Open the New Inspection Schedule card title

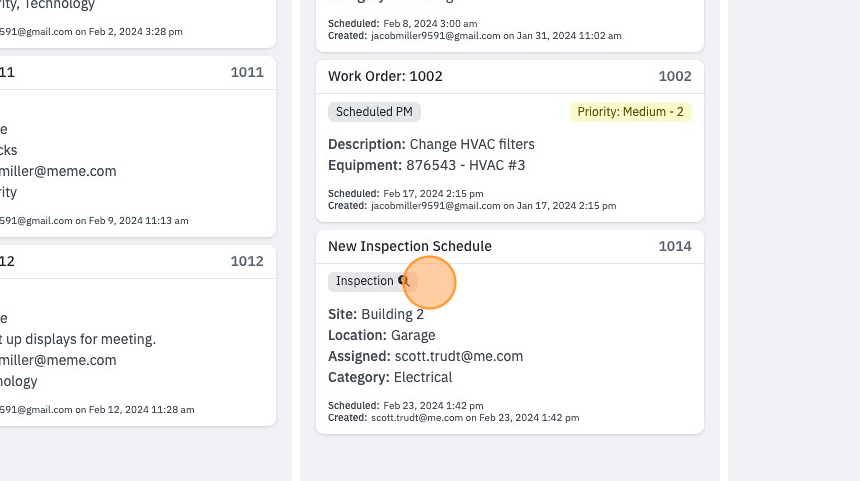(410, 246)
